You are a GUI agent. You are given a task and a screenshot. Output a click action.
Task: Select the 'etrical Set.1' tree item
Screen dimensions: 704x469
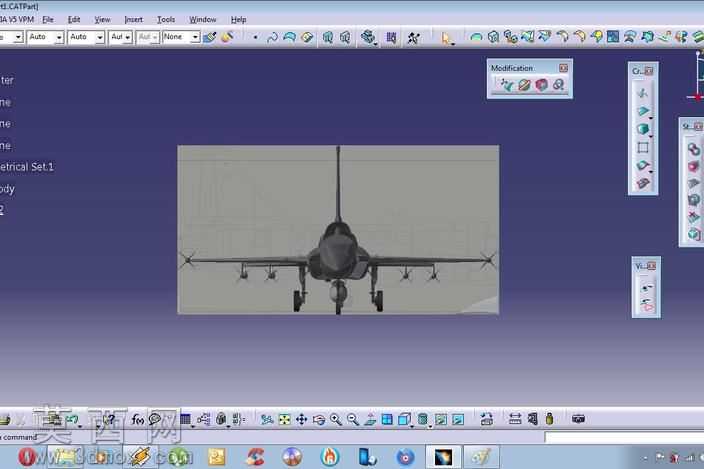point(27,167)
